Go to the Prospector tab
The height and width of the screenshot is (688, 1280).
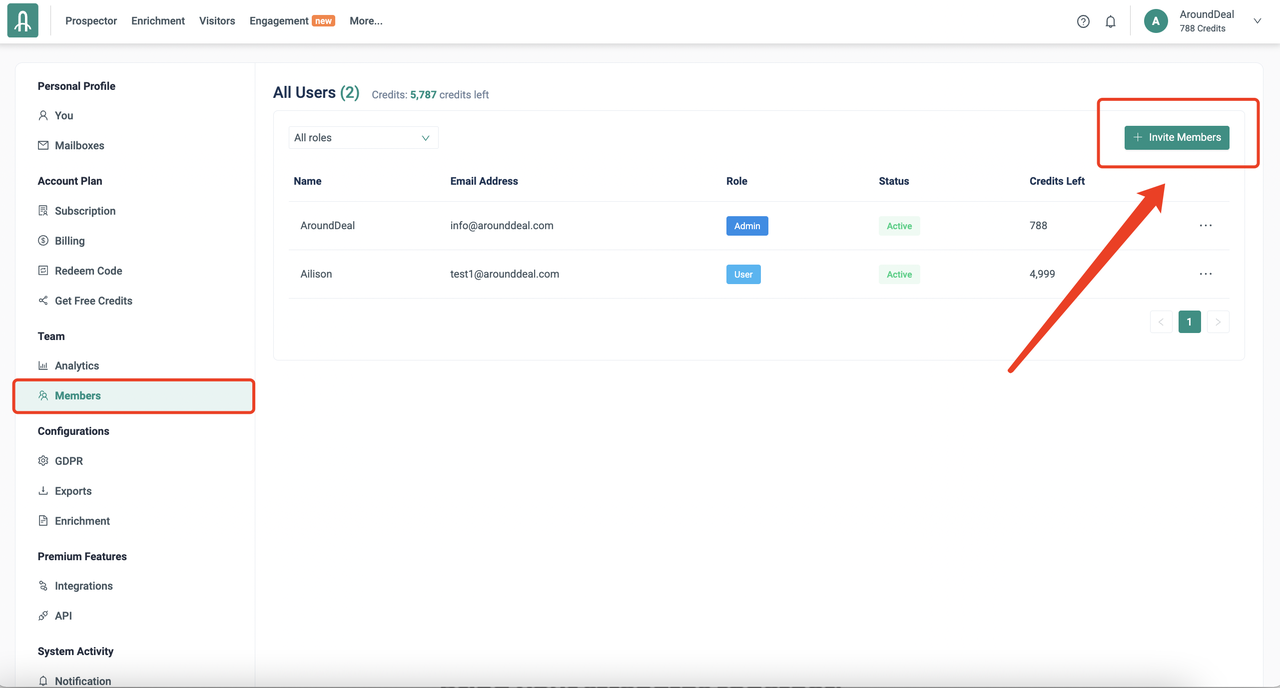(x=91, y=21)
